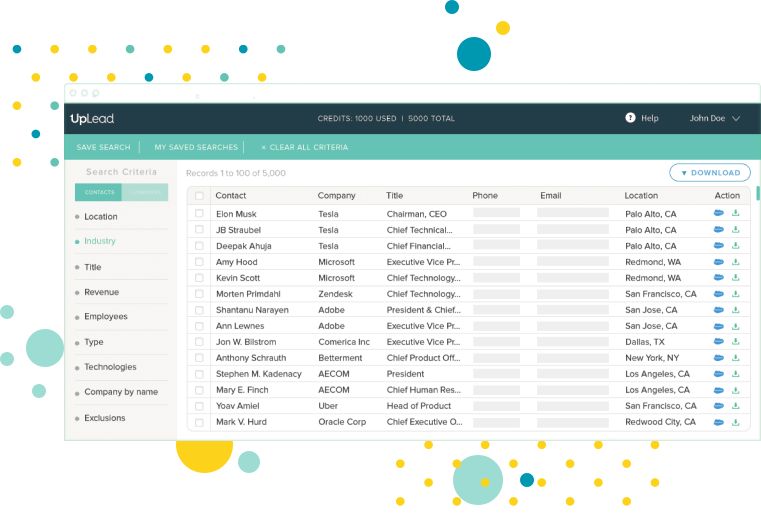
Task: Expand the Industry filter
Action: point(99,241)
